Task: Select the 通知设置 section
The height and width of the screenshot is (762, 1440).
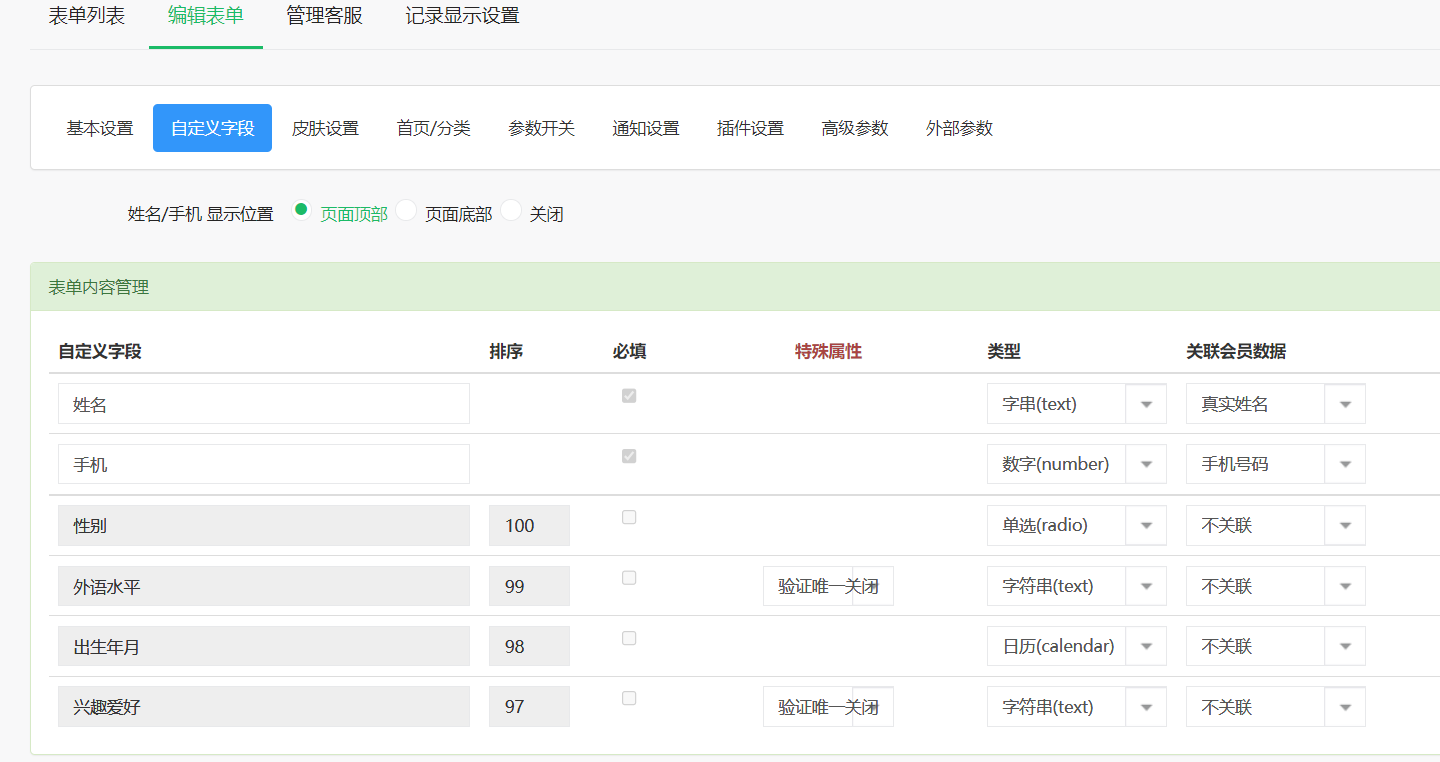Action: click(x=646, y=128)
